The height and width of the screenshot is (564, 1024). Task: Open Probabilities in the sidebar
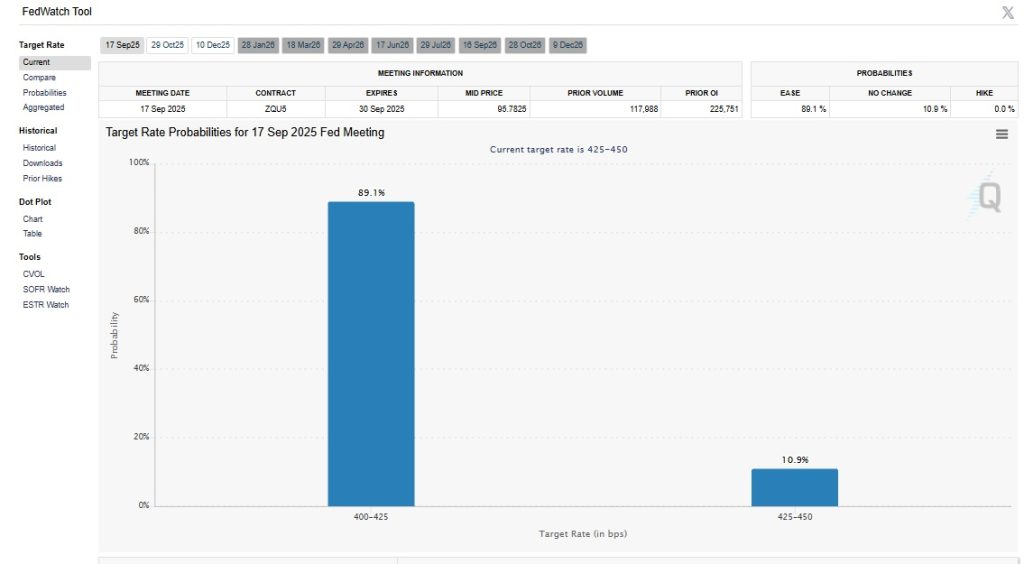click(45, 92)
